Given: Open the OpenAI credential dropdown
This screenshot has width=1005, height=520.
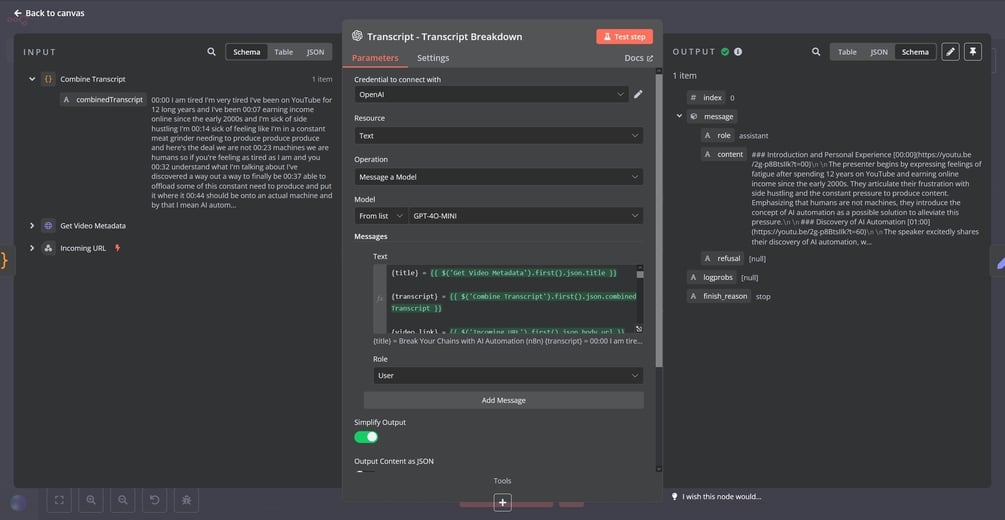Looking at the screenshot, I should (490, 94).
